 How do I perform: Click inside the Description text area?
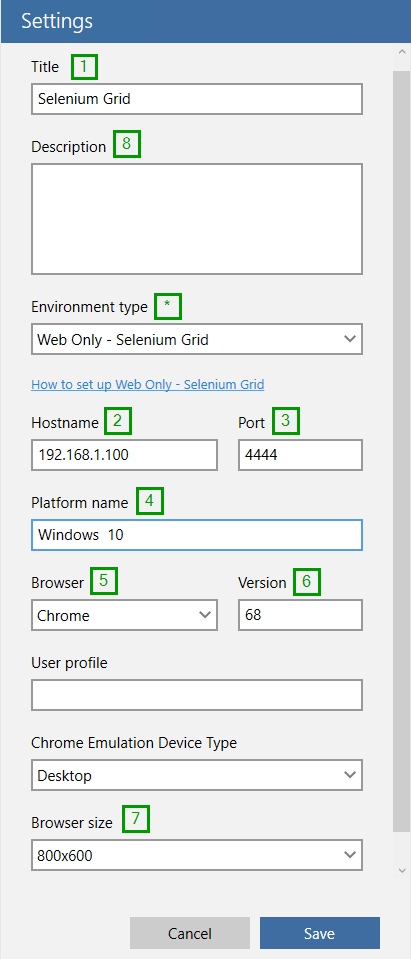point(197,219)
